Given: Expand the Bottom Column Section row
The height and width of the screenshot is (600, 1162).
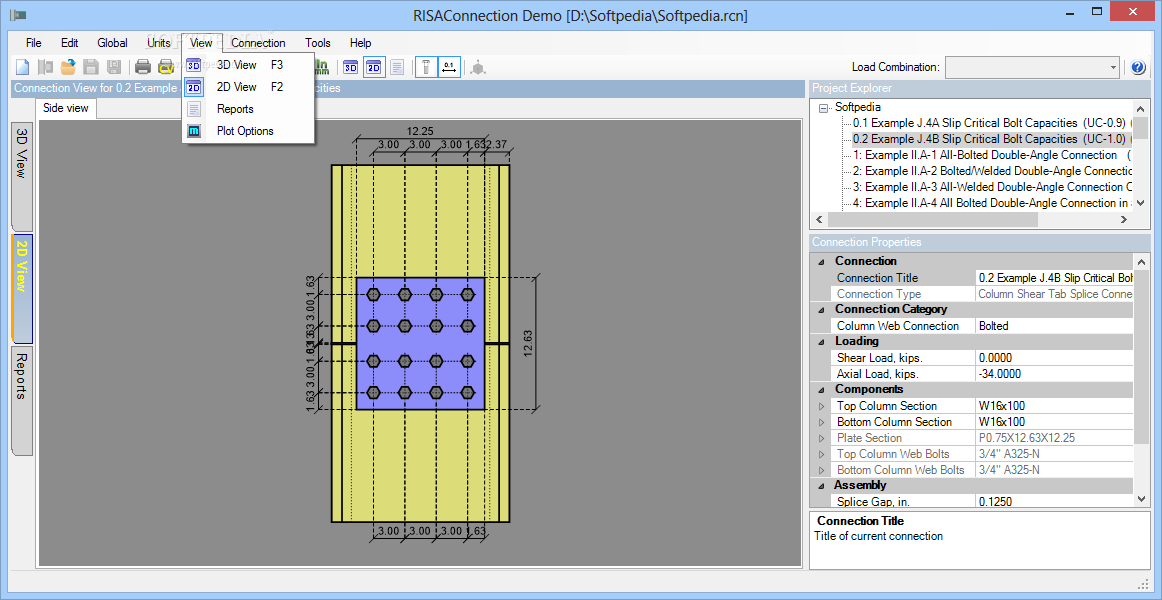Looking at the screenshot, I should tap(820, 422).
